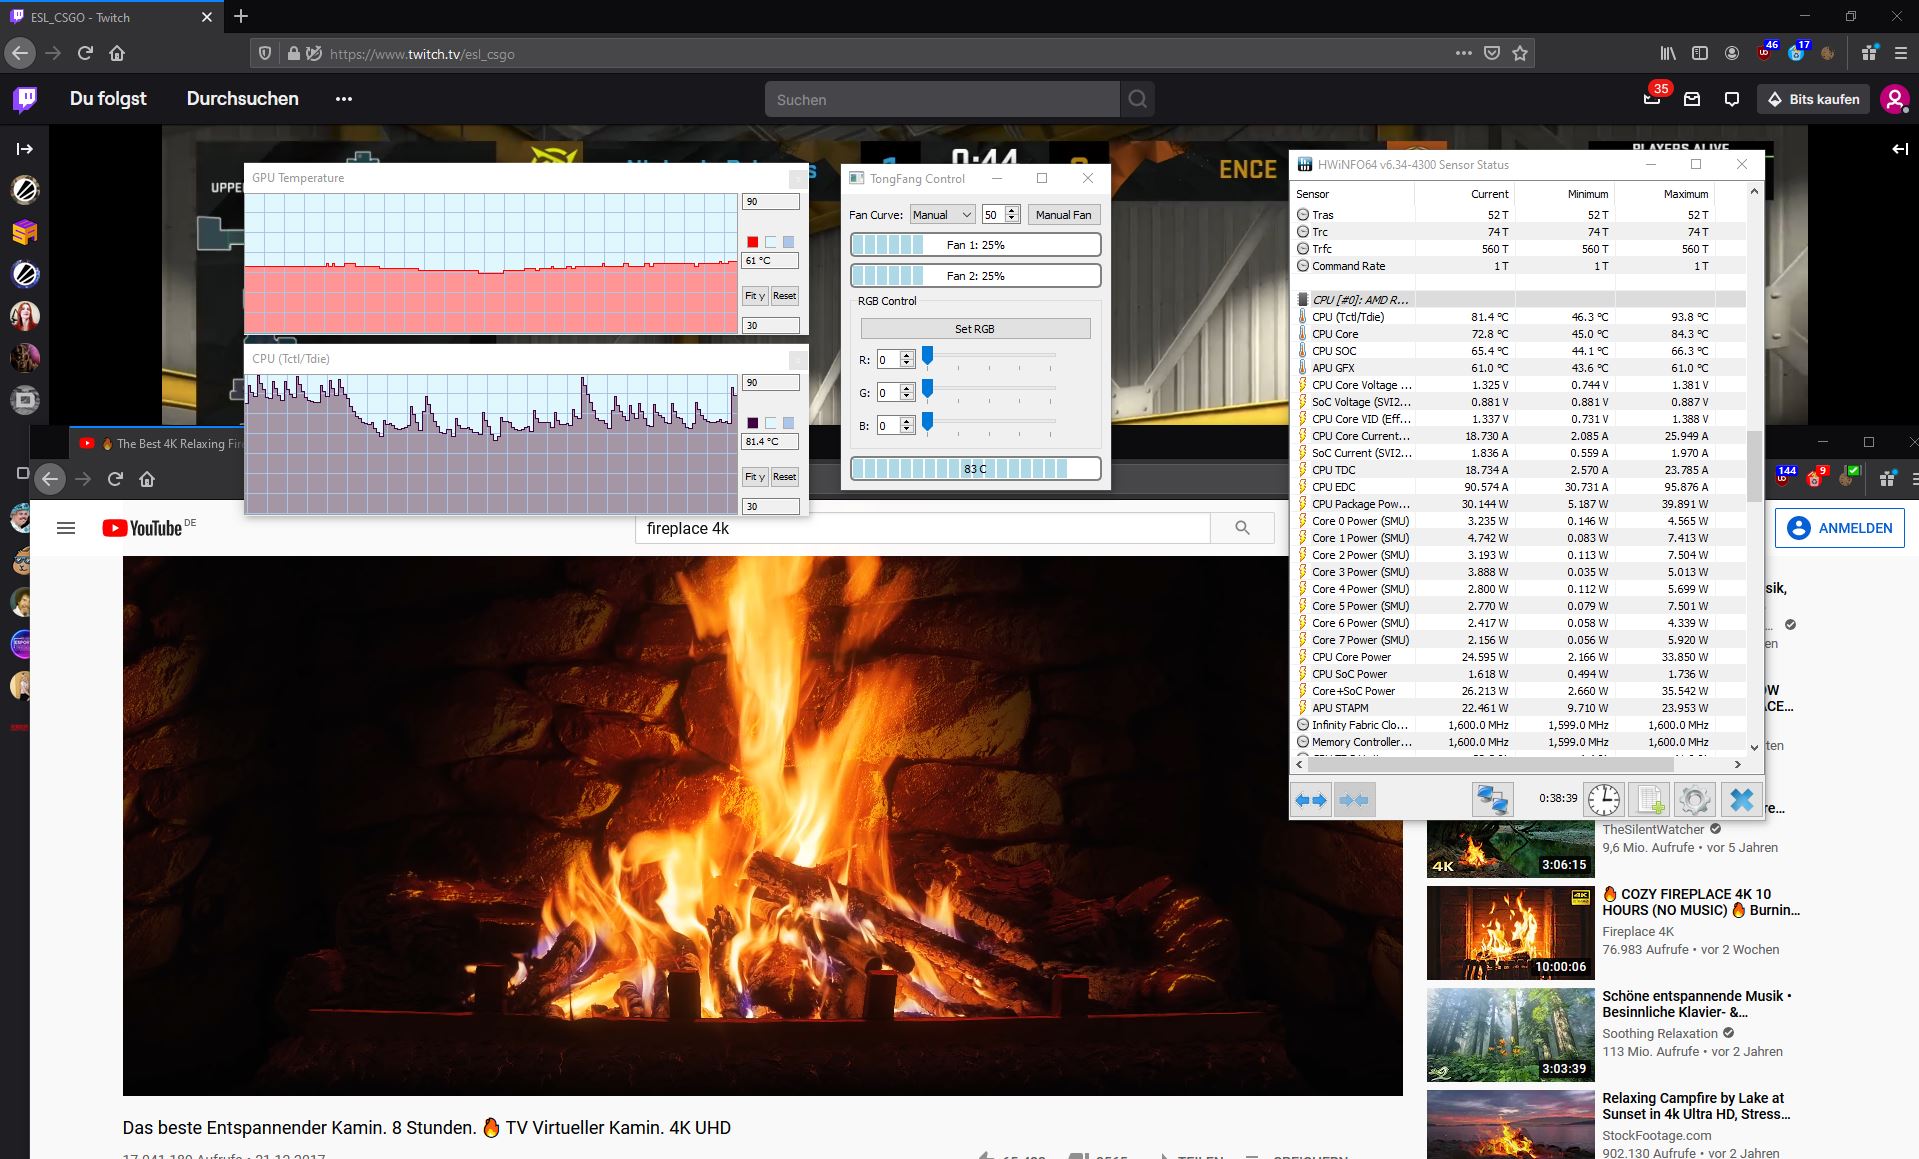Open the red-haired streamer channel avatar
Screen dimensions: 1919x1159
tap(25, 316)
